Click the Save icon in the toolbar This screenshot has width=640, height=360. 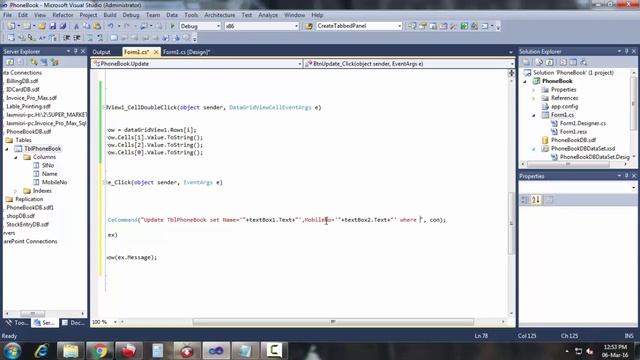pos(53,26)
